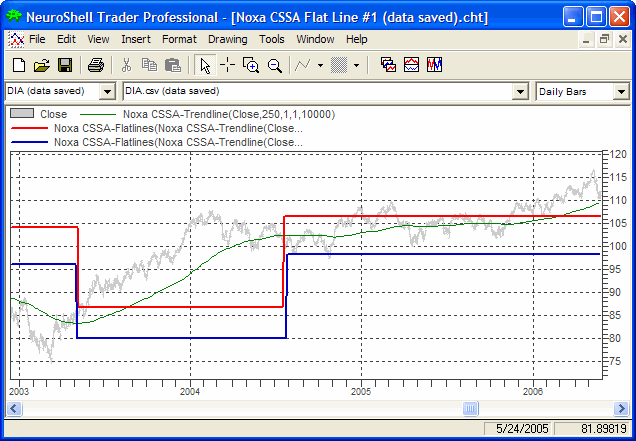Minimize the NeuroShell Trader main window
Image resolution: width=636 pixels, height=441 pixels.
coord(573,17)
